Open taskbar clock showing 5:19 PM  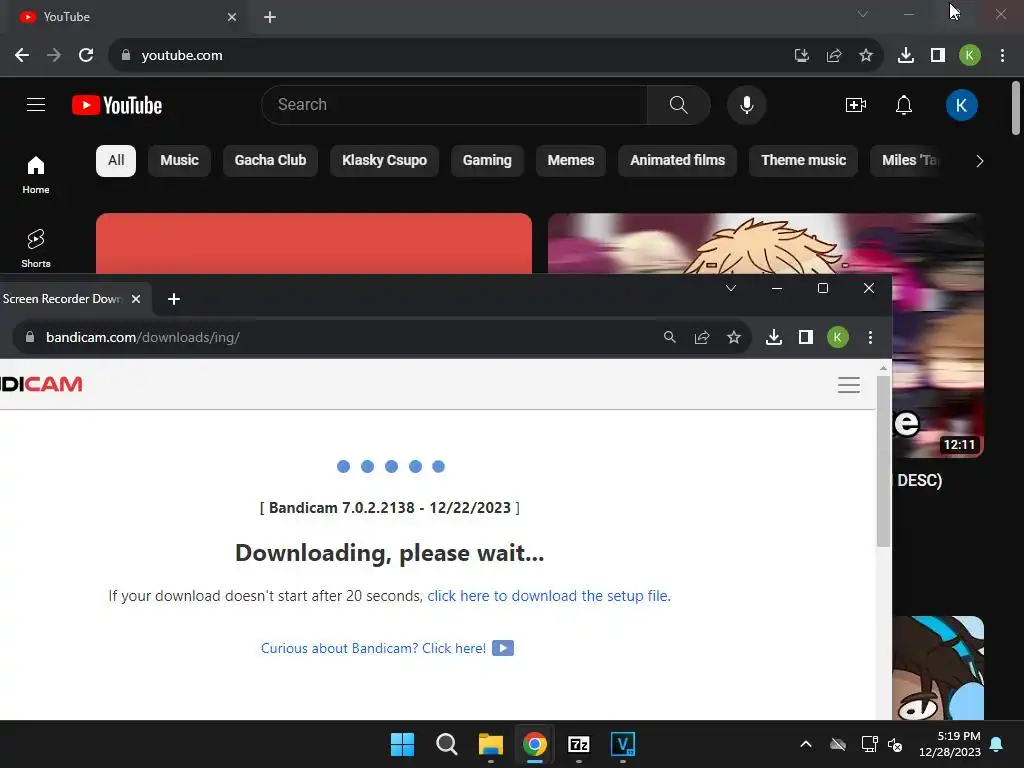(950, 744)
